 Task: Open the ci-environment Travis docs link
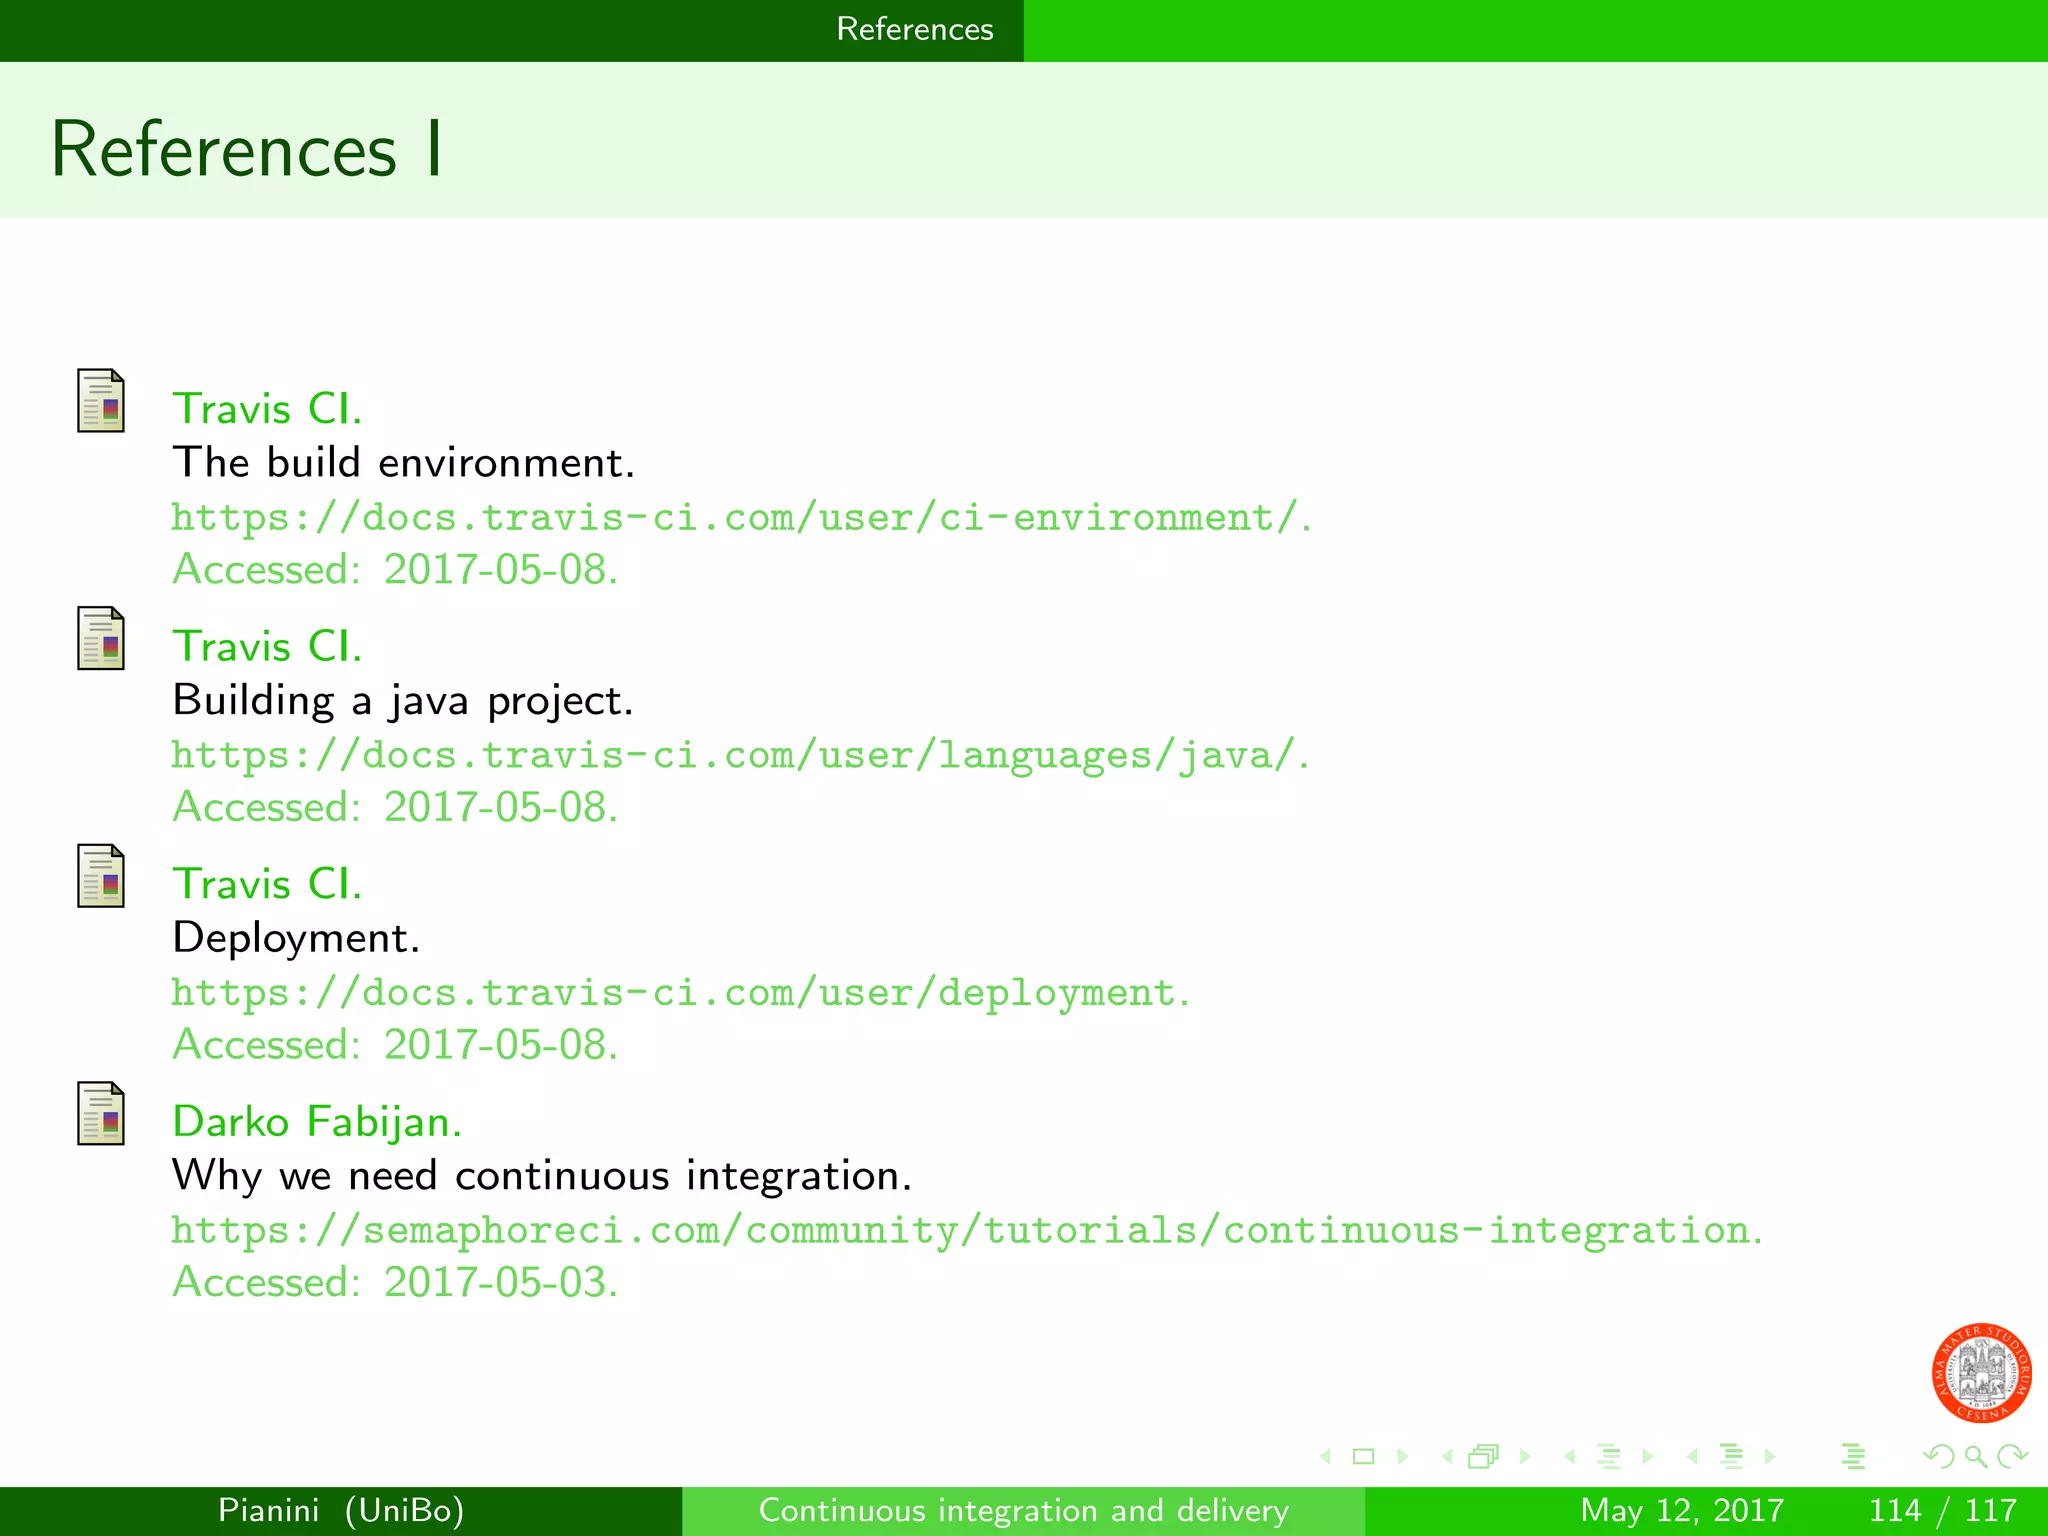pos(741,517)
